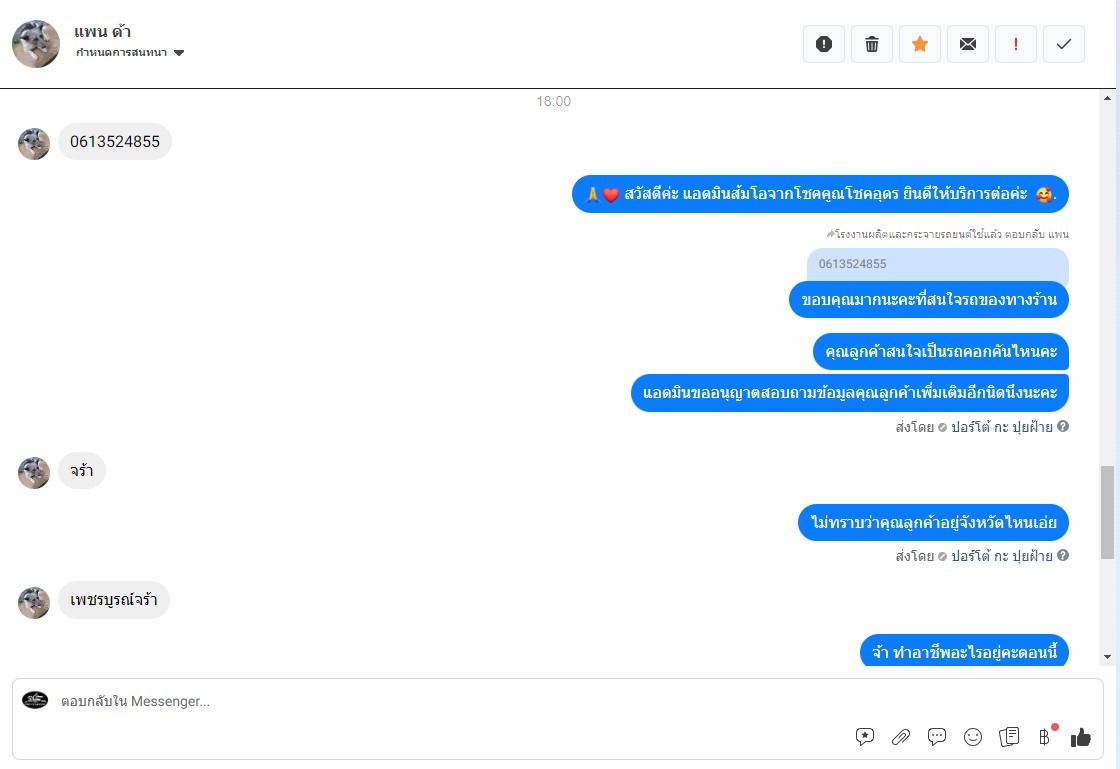The image size is (1120, 769).
Task: Open the chat bubble comment icon
Action: pos(936,737)
